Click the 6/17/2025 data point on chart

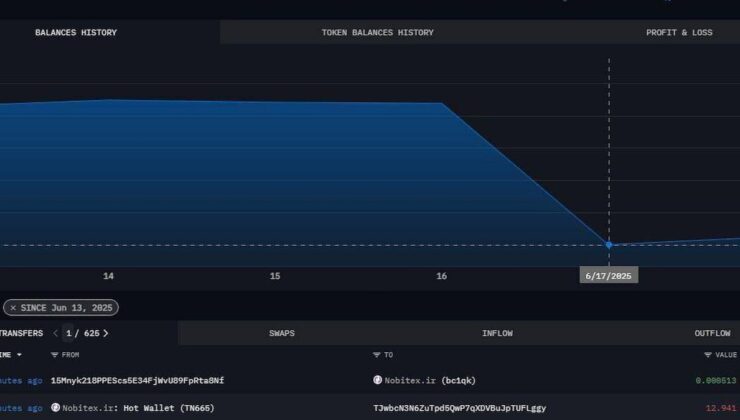click(608, 245)
